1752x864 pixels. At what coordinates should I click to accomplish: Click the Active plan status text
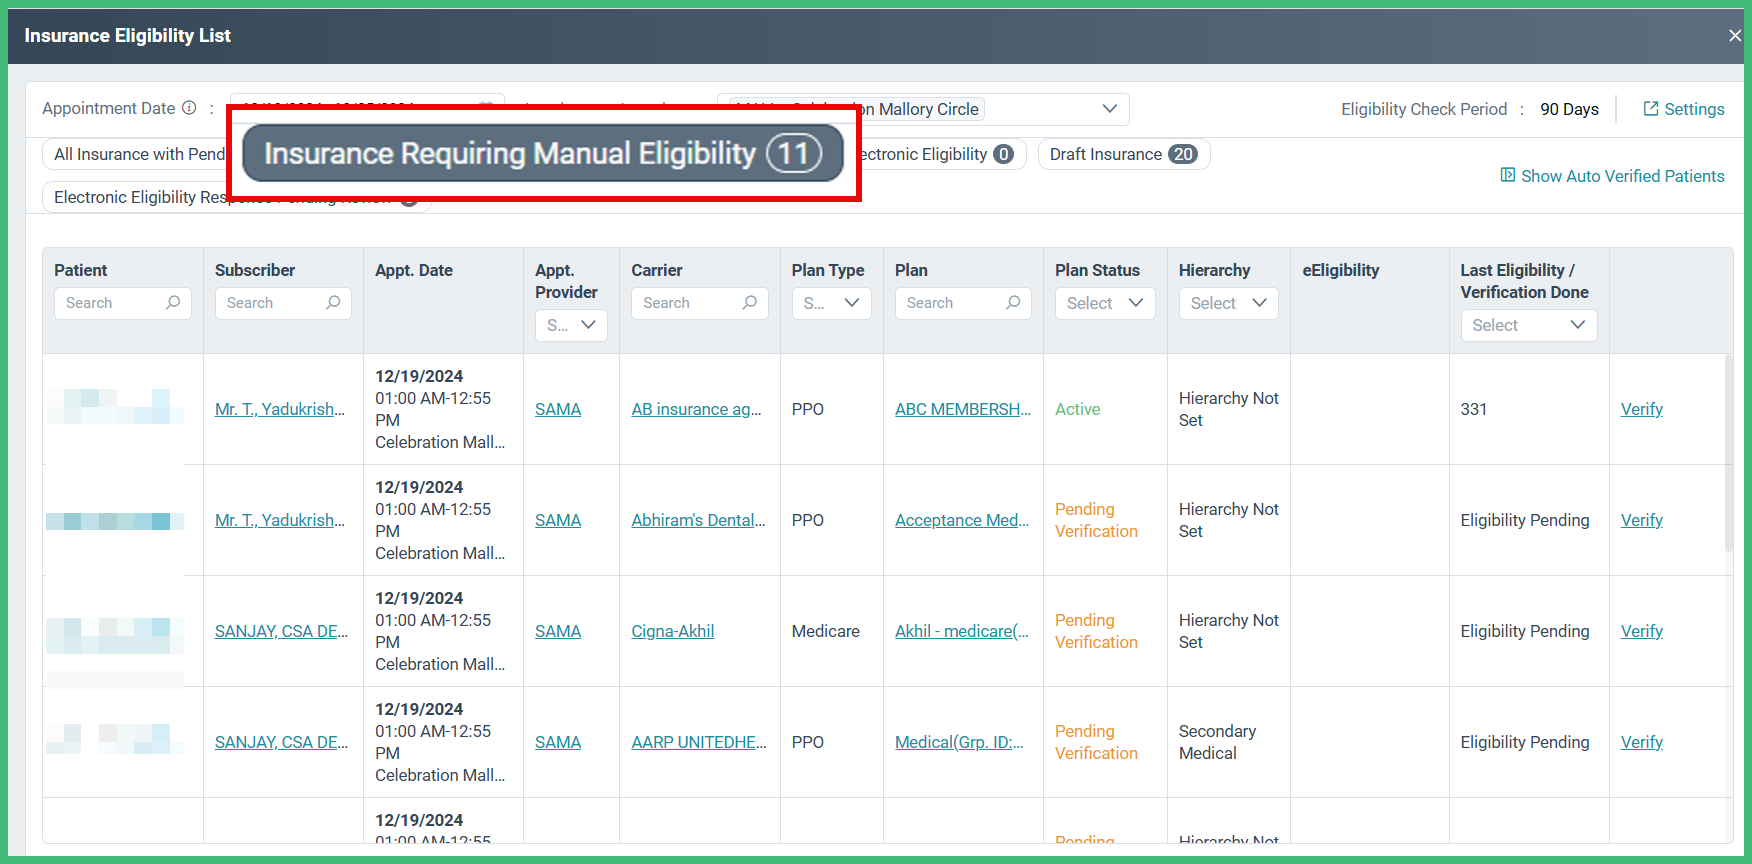click(x=1077, y=409)
